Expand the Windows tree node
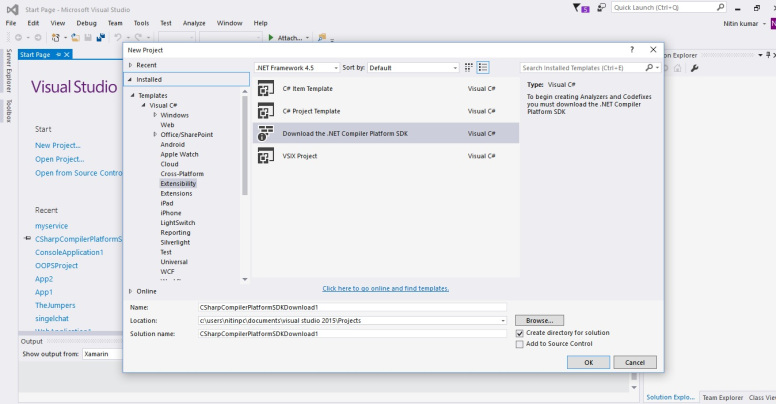 (x=155, y=115)
